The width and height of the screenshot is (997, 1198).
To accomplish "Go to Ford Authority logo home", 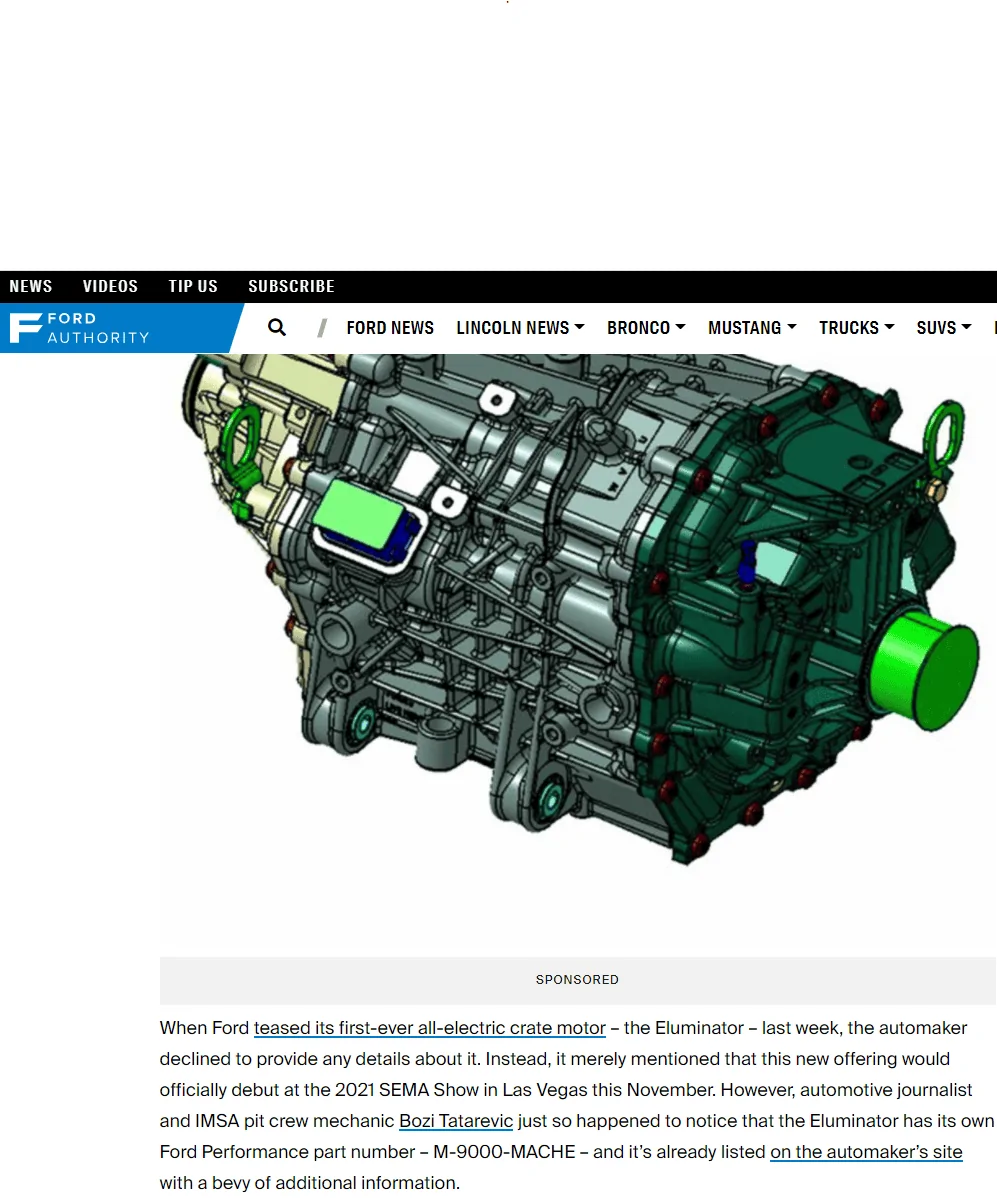I will pyautogui.click(x=79, y=328).
